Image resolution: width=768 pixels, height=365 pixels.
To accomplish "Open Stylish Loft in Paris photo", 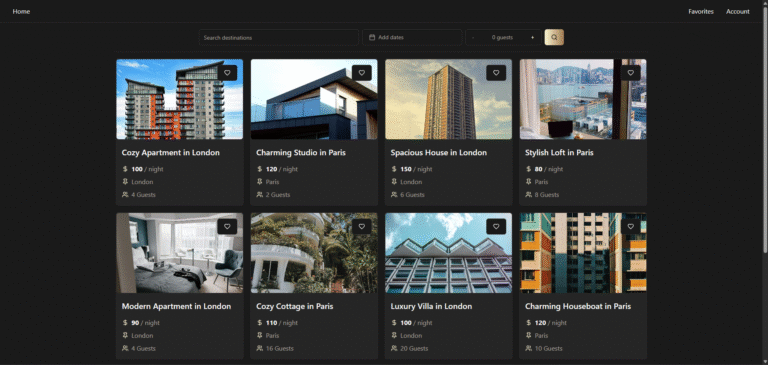I will point(583,99).
